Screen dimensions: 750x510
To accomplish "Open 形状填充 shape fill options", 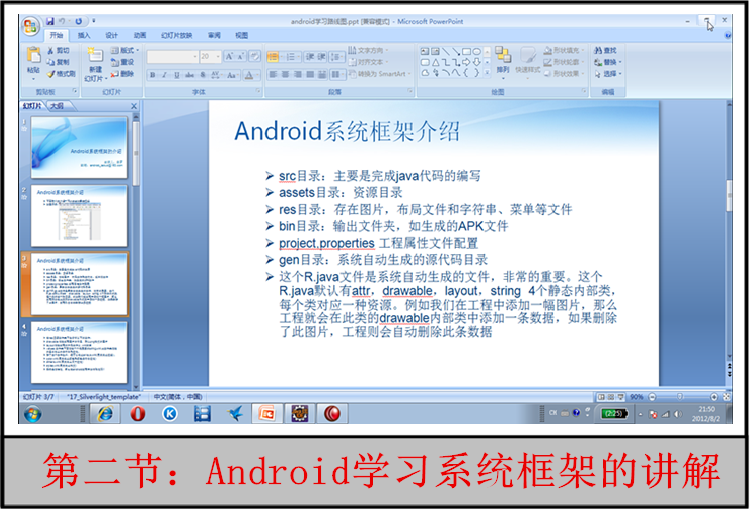I will [564, 50].
